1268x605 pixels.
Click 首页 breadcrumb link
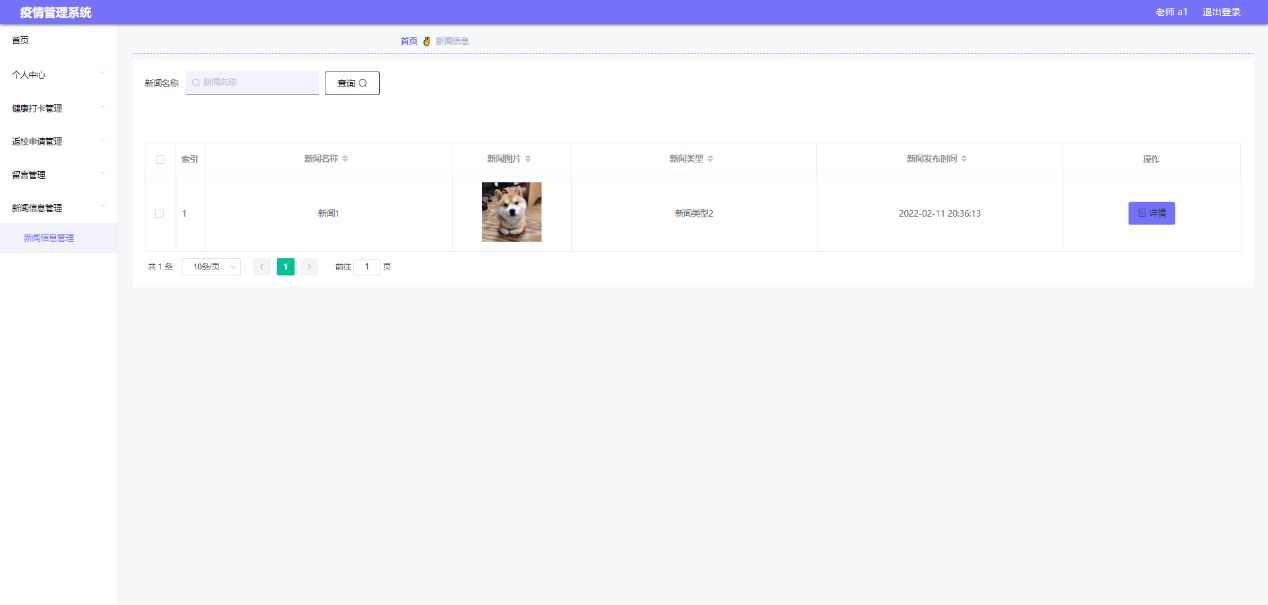[x=409, y=41]
